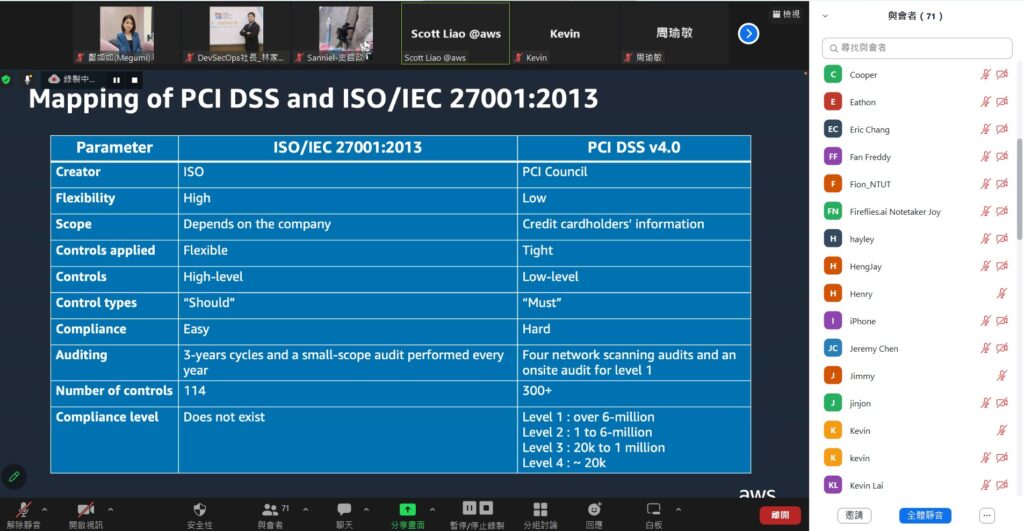
Task: Click the green Share Screen icon
Action: pyautogui.click(x=407, y=509)
